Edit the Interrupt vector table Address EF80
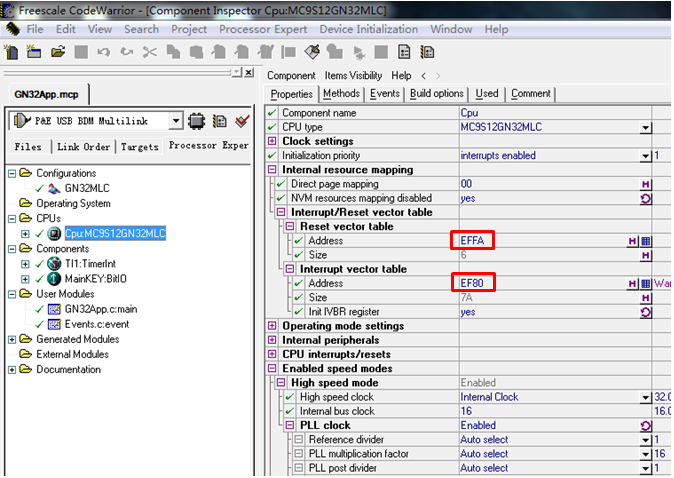The height and width of the screenshot is (478, 674). 472,283
